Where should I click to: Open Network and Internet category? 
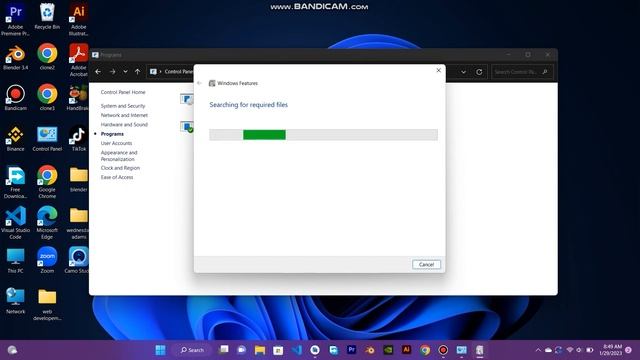pyautogui.click(x=124, y=115)
